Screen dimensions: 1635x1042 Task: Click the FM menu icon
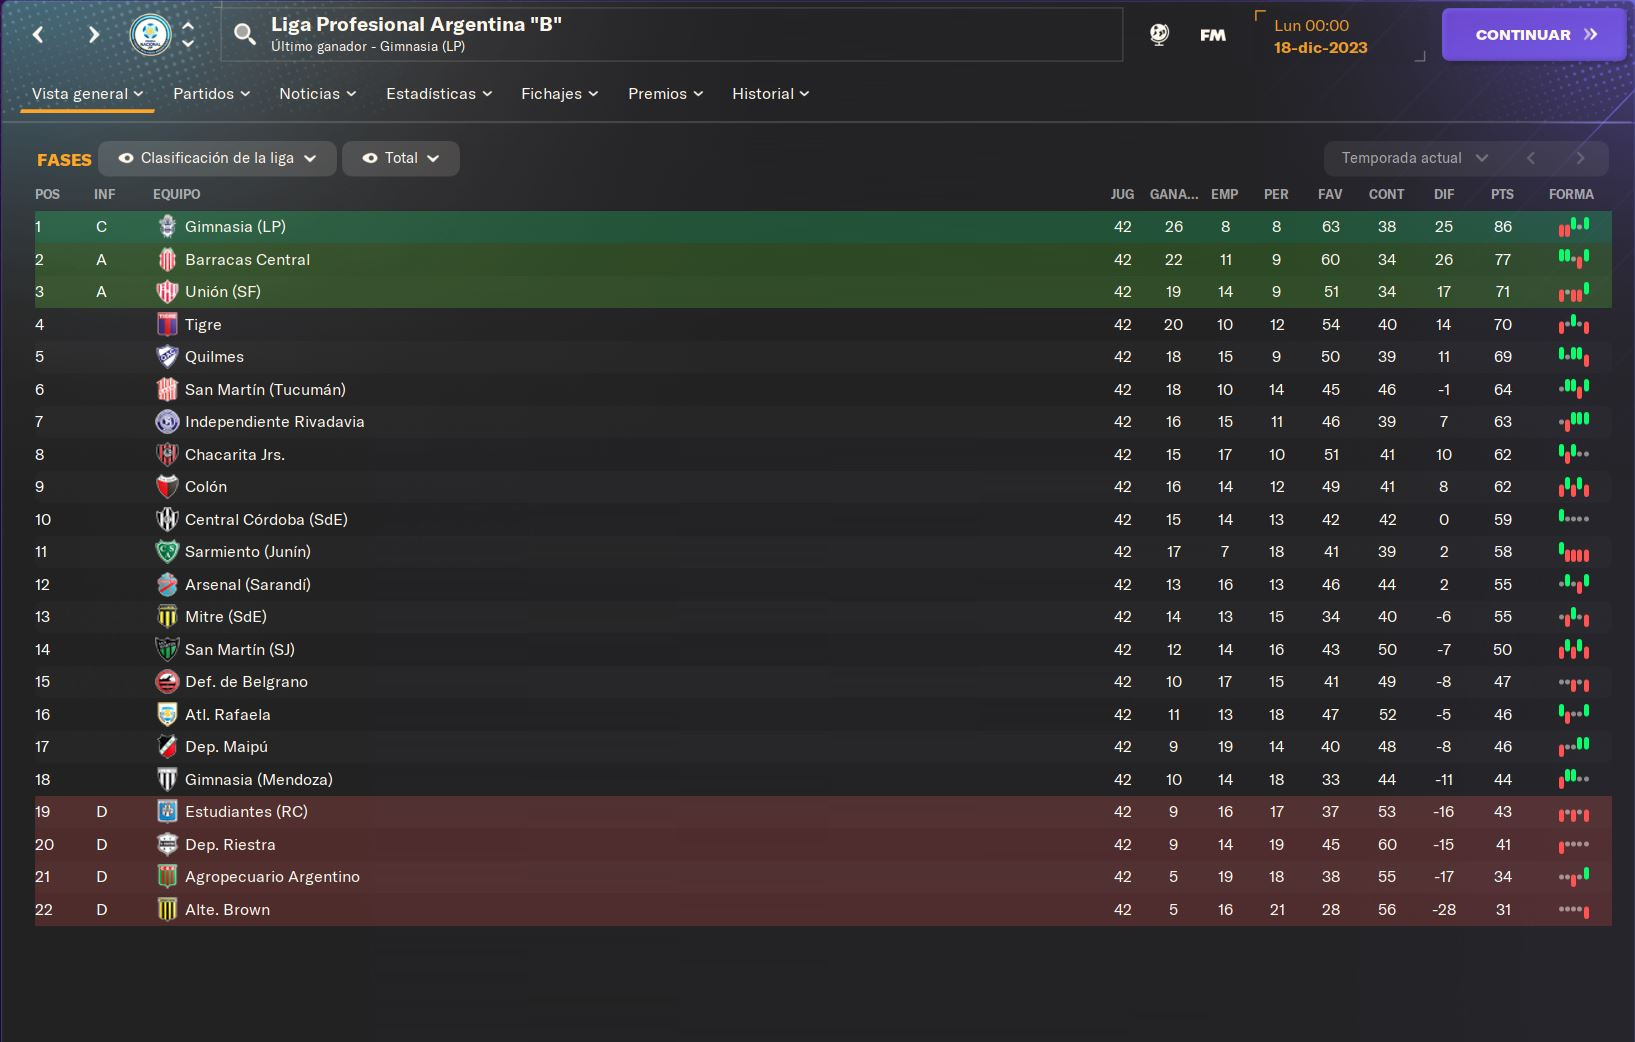tap(1213, 35)
